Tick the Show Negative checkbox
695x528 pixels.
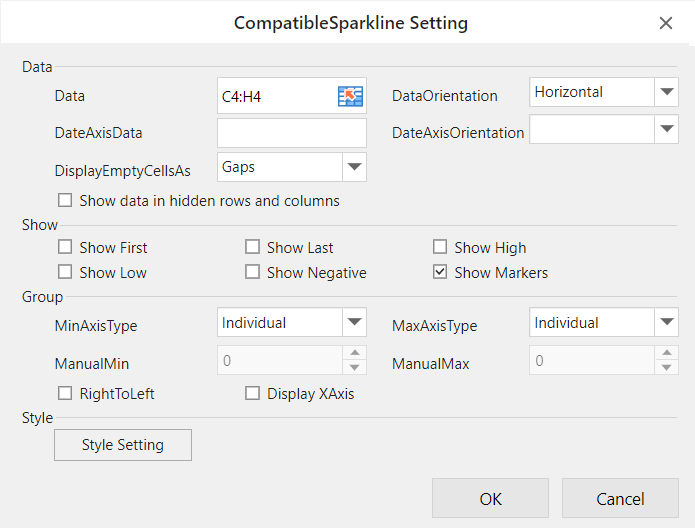pyautogui.click(x=253, y=273)
